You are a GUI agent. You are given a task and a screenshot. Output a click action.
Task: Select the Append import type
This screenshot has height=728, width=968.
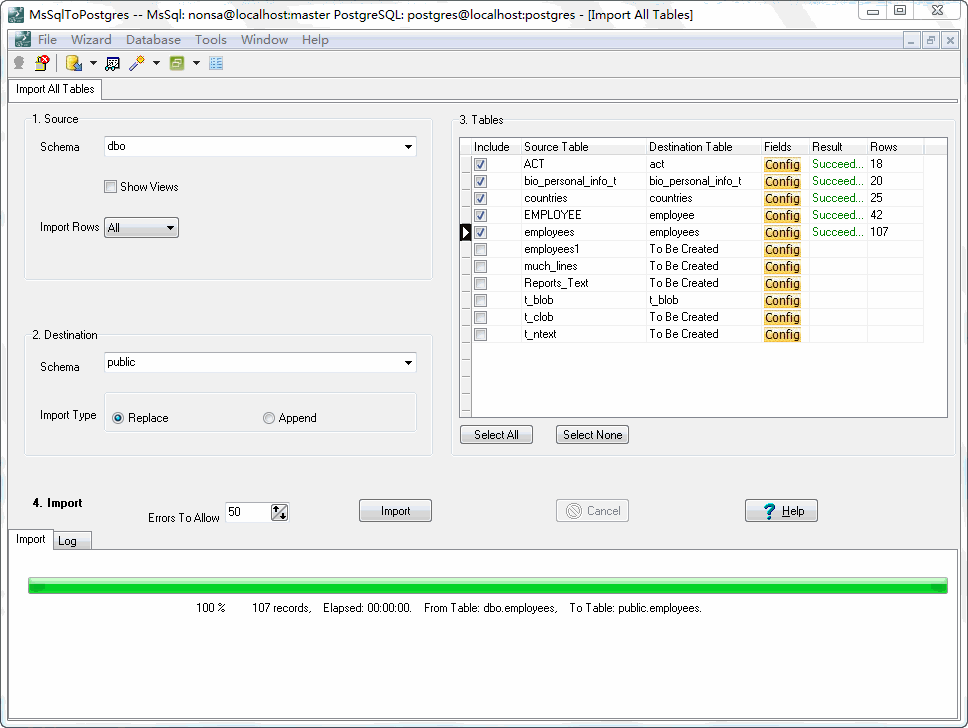tap(269, 418)
